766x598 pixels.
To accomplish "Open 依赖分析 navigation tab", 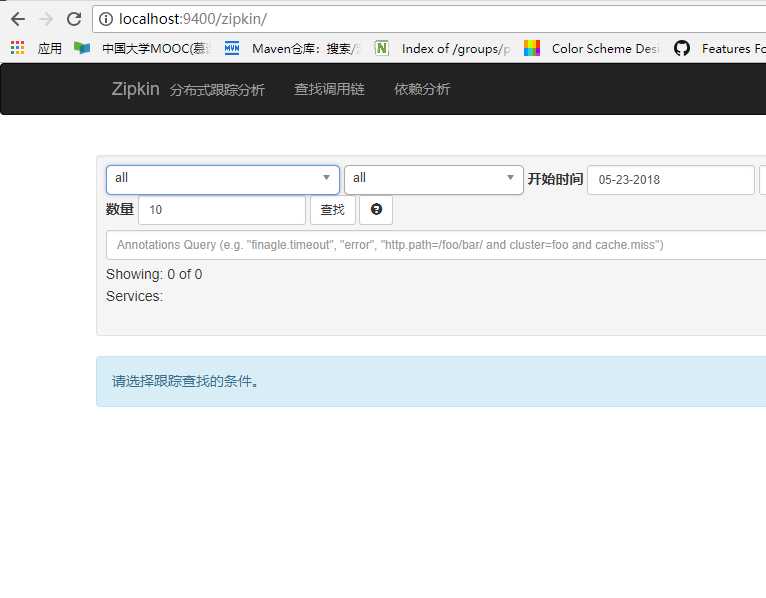I will (x=422, y=89).
